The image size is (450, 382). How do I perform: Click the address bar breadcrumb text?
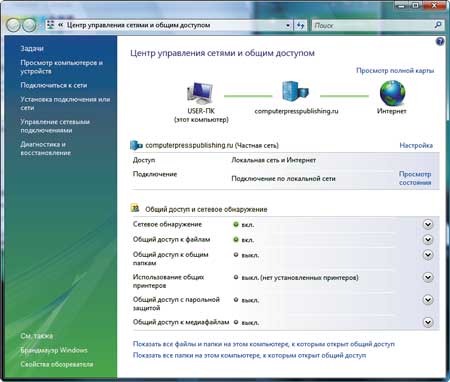pos(138,25)
